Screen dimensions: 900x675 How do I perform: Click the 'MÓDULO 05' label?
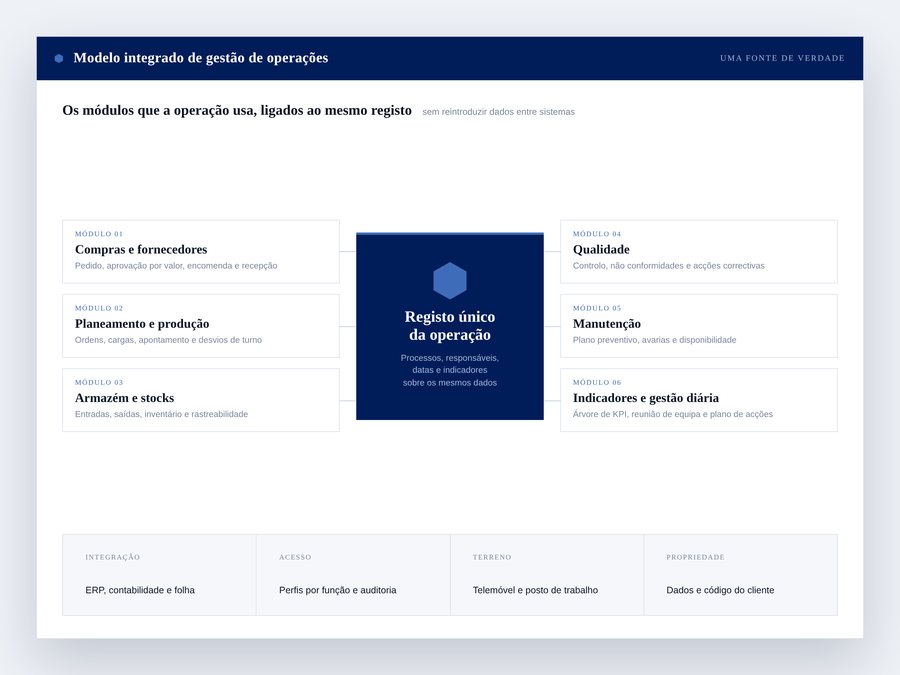coord(597,308)
